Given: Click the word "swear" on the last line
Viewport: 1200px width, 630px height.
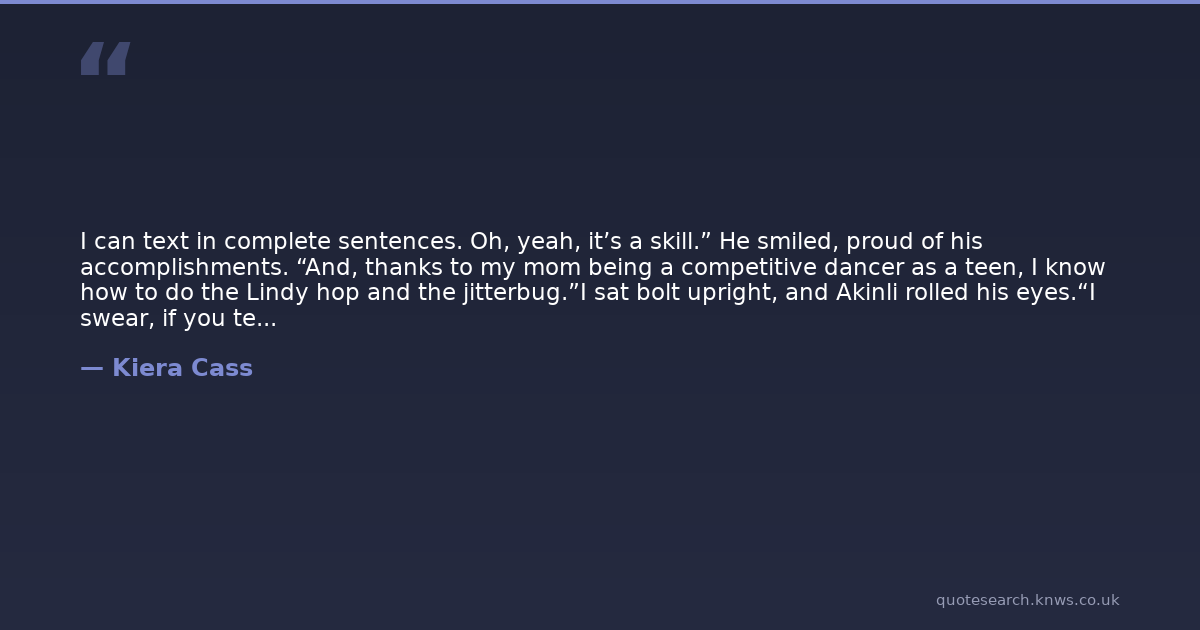Looking at the screenshot, I should pyautogui.click(x=111, y=320).
